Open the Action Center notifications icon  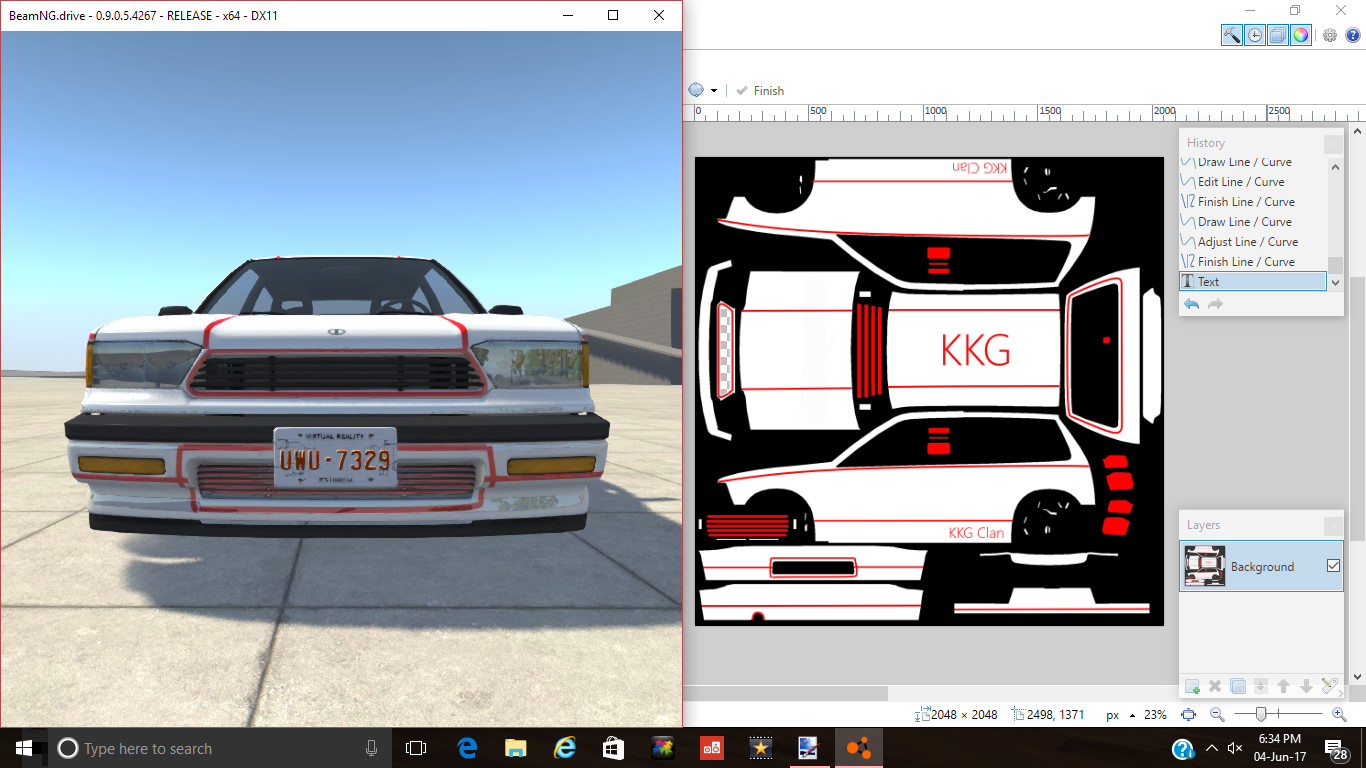coord(1336,748)
